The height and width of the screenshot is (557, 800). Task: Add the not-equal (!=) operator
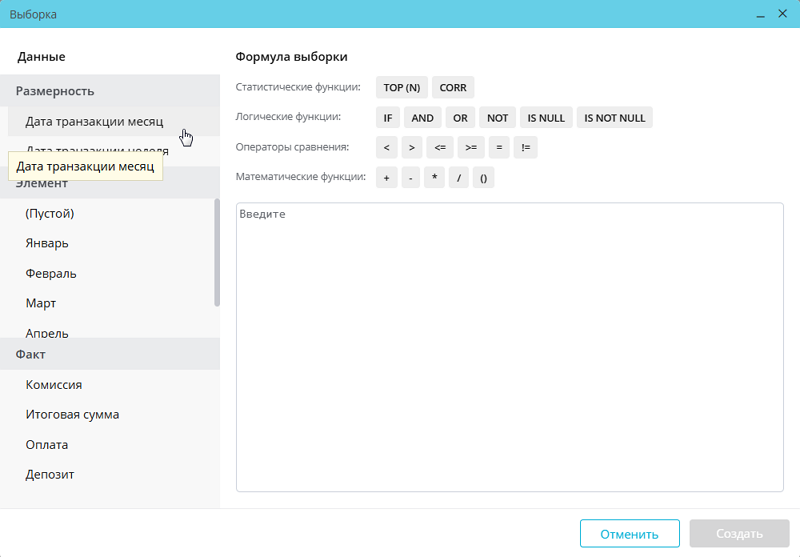click(526, 148)
